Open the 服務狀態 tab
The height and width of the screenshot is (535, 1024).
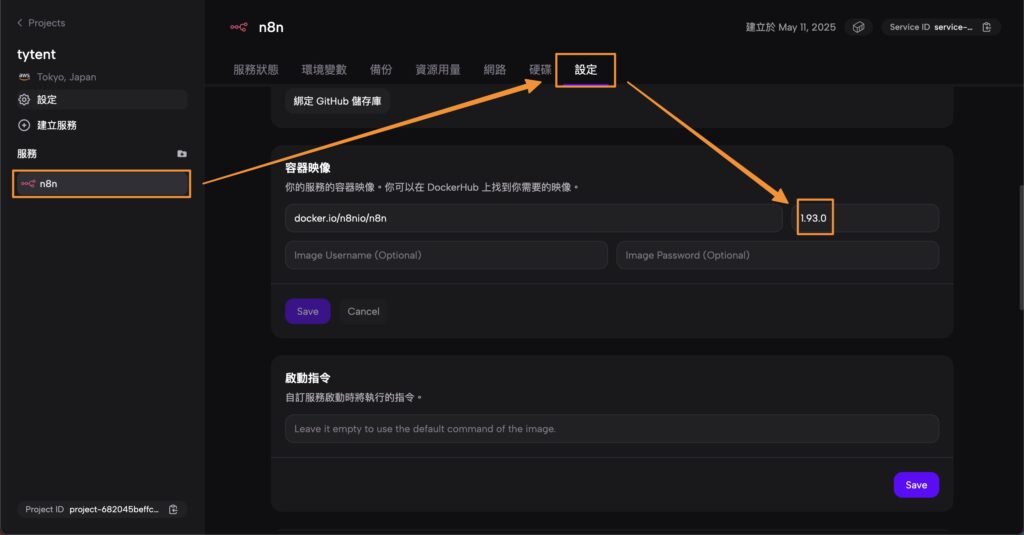255,69
